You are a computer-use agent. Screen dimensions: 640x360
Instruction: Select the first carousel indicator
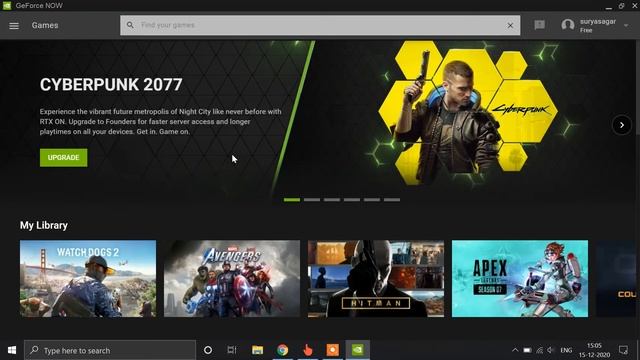click(292, 200)
